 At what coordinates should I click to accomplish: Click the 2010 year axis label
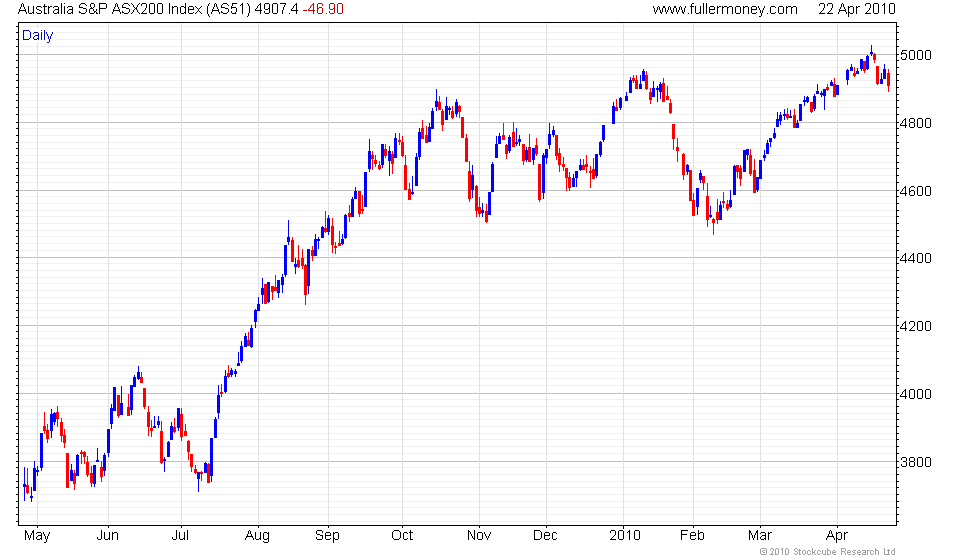[625, 536]
